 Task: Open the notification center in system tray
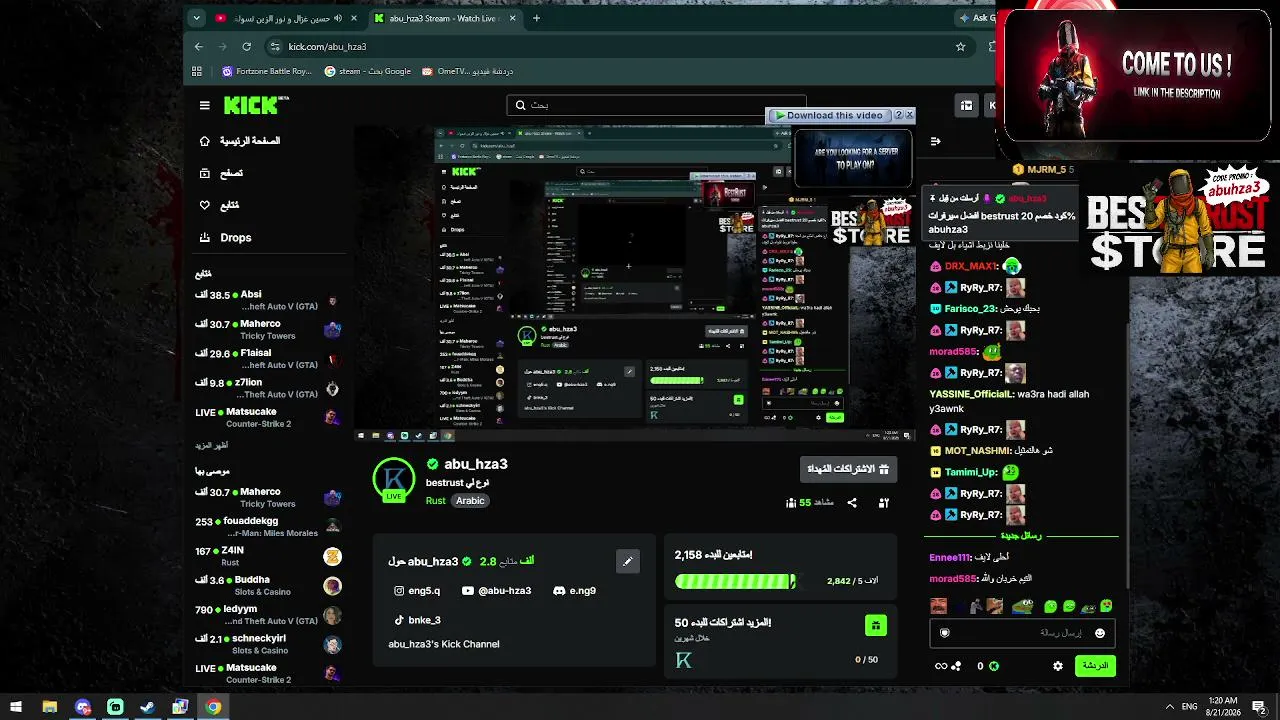1260,707
